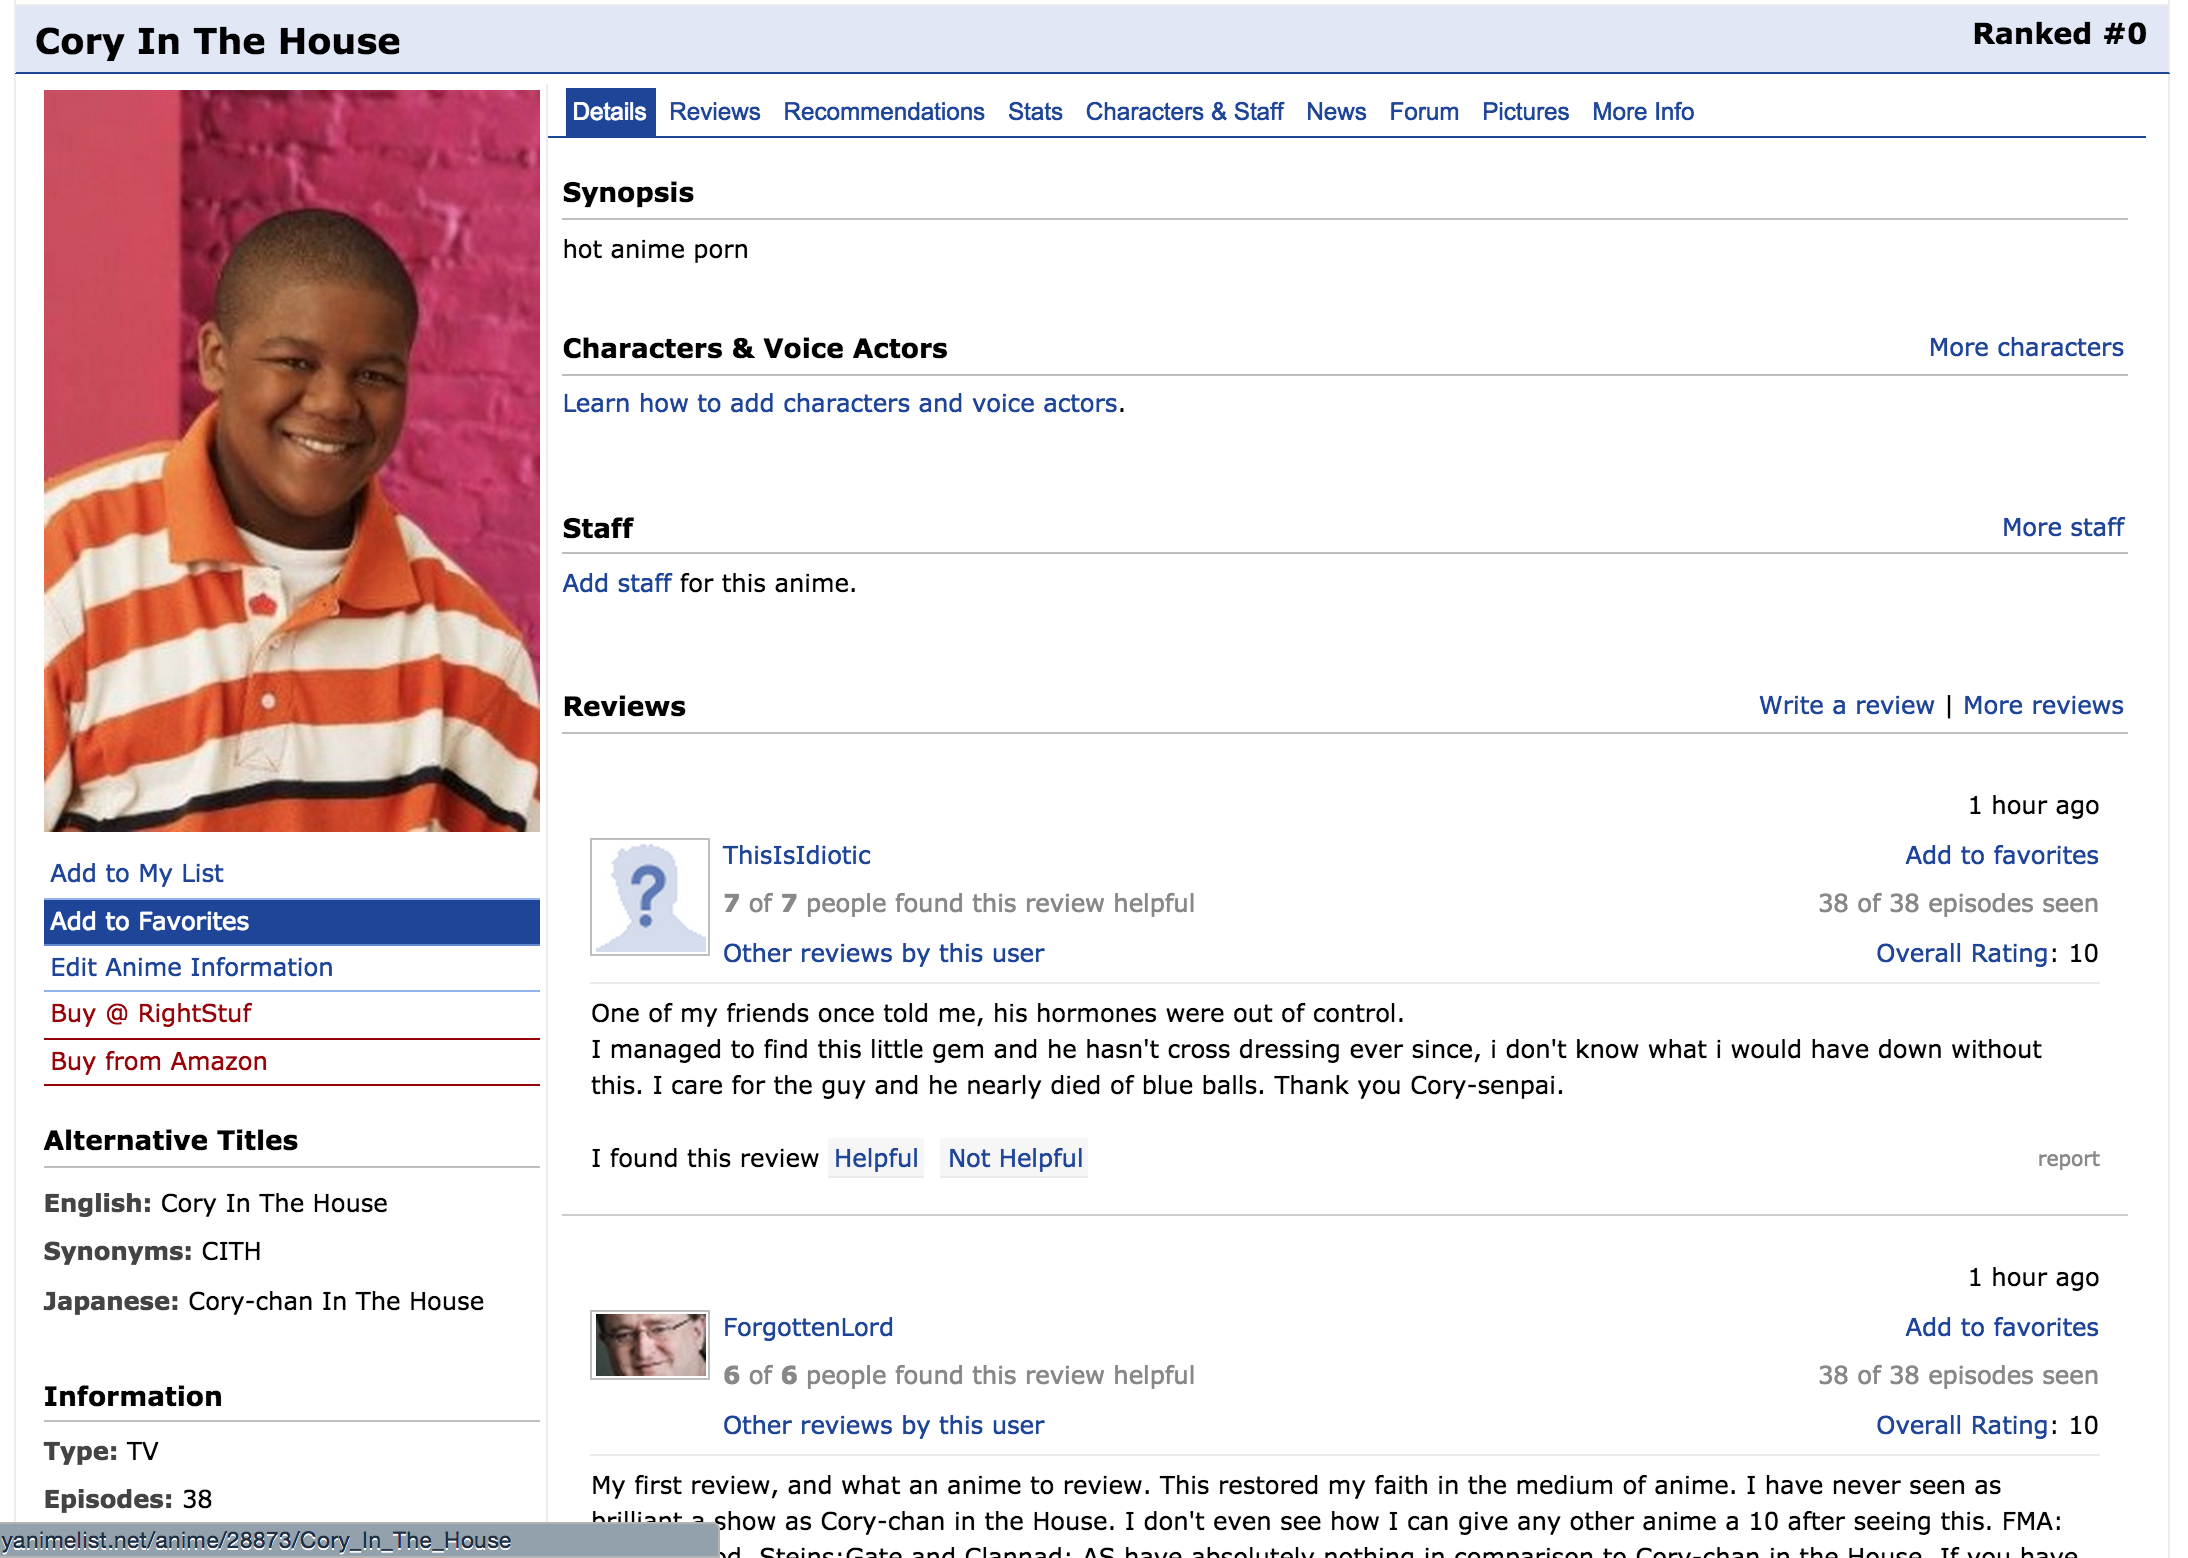
Task: Click ThisIsIdiotic's question-mark avatar icon
Action: 649,897
